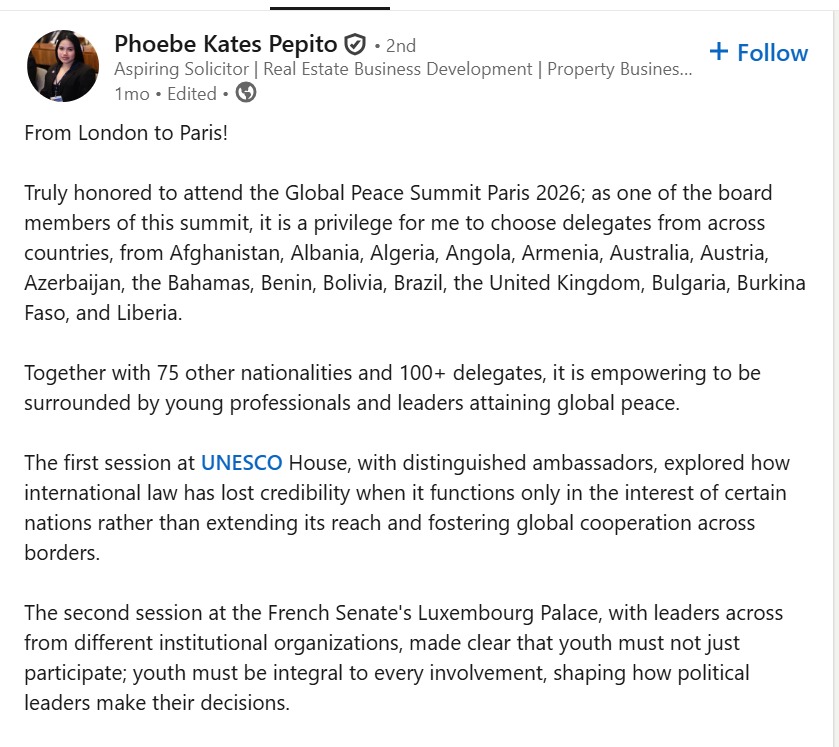Select the line From London to Paris!
Image resolution: width=839 pixels, height=747 pixels.
[x=125, y=132]
